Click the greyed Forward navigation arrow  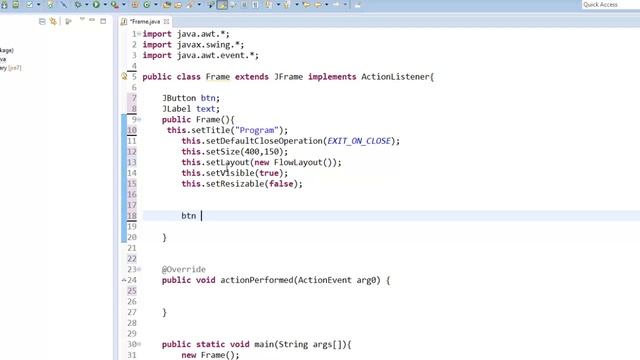(336, 4)
